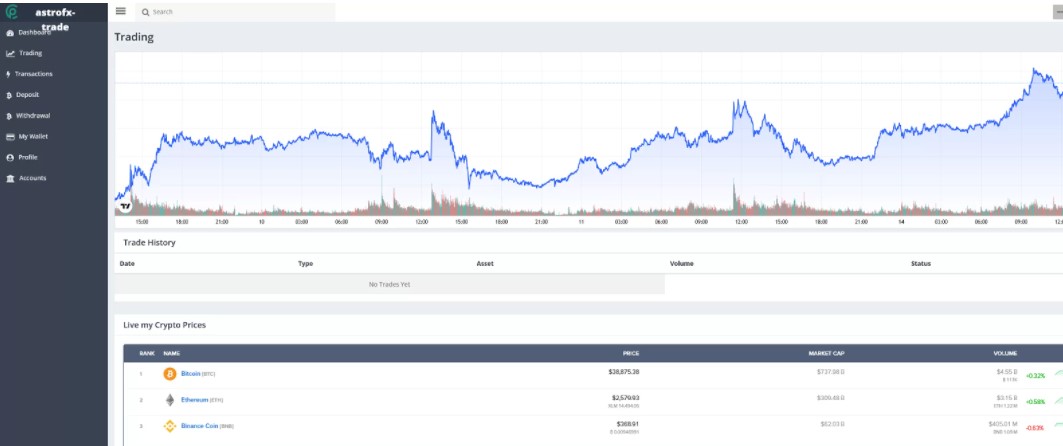
Task: Click the TradingView logo on chart
Action: point(125,207)
